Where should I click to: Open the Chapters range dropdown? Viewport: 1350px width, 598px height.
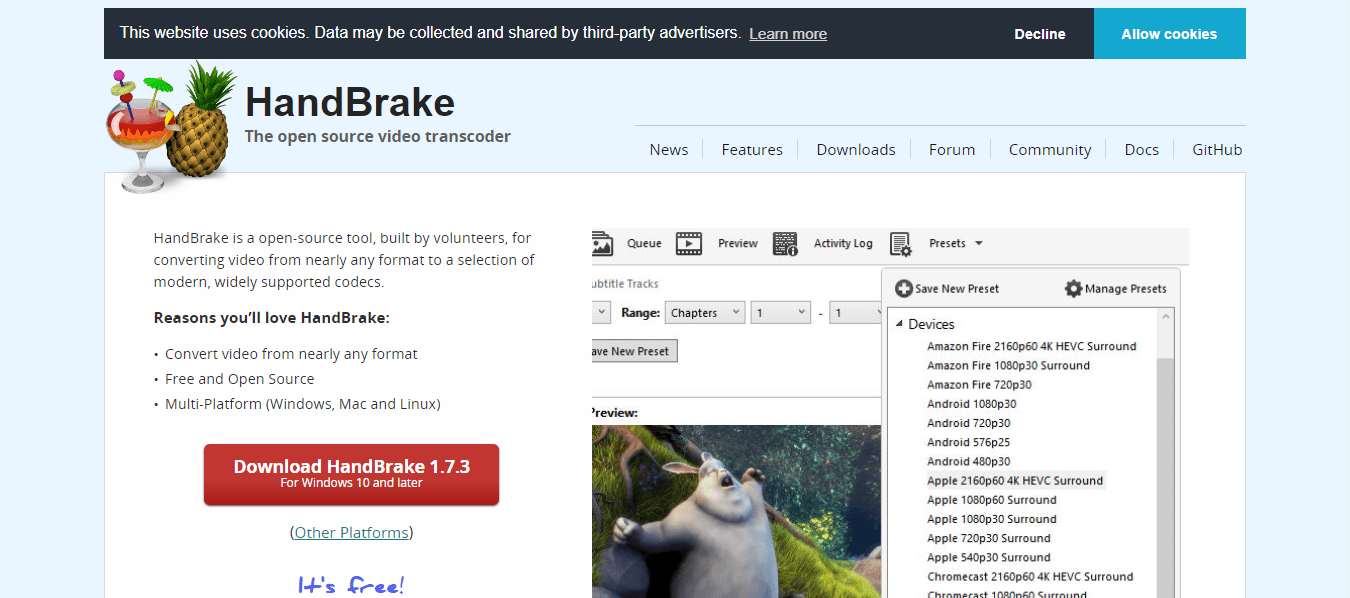tap(705, 313)
